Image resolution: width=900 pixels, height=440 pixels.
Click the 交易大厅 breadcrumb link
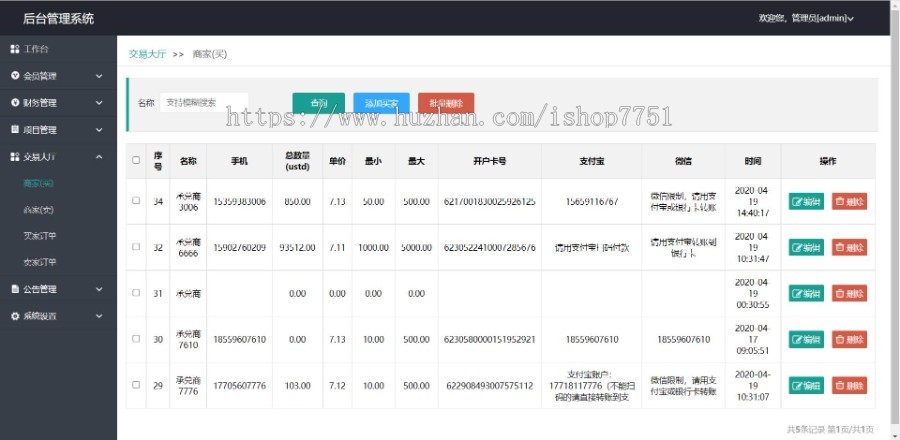click(147, 54)
